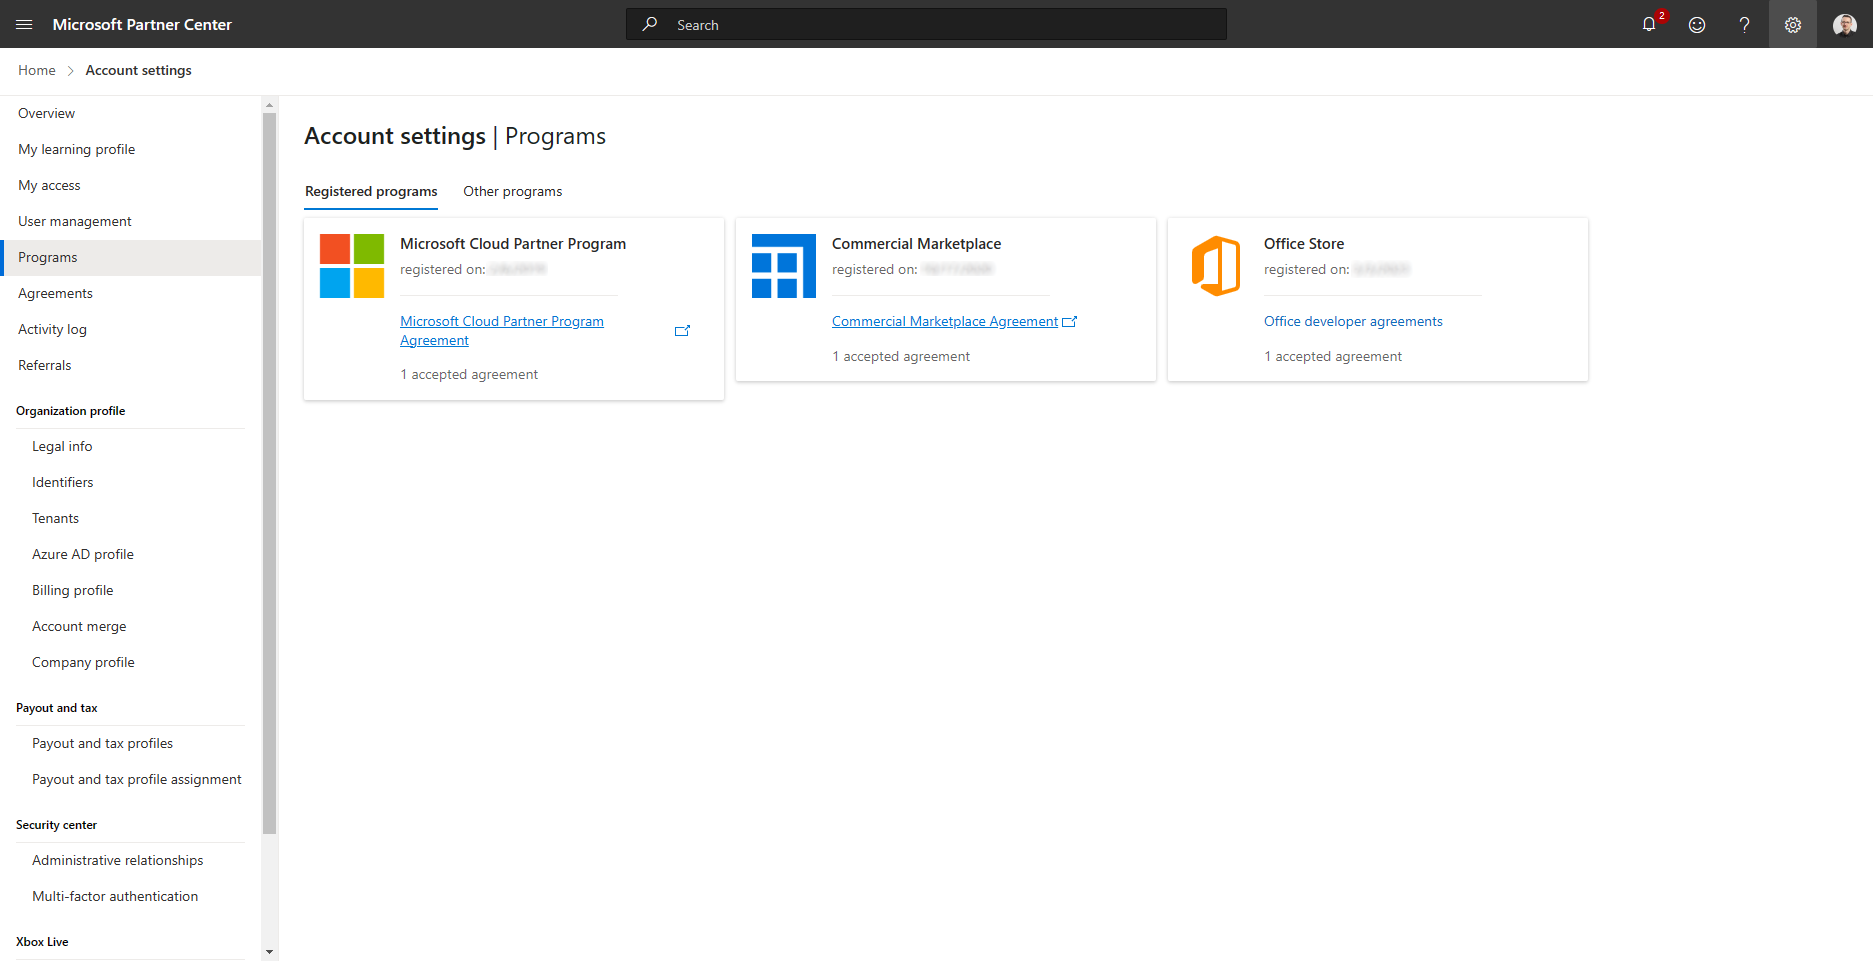Click sidebar scrollbar down arrow
Image resolution: width=1873 pixels, height=961 pixels.
pyautogui.click(x=269, y=952)
